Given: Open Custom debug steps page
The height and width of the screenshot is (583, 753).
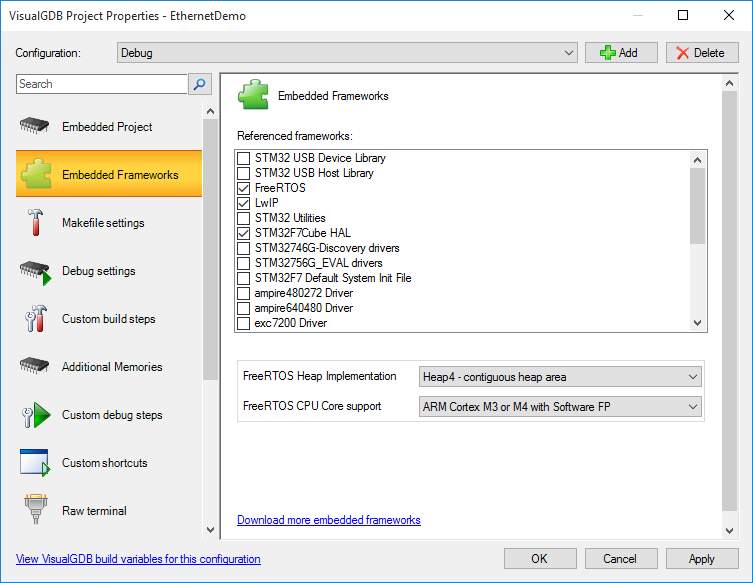Looking at the screenshot, I should pyautogui.click(x=109, y=414).
